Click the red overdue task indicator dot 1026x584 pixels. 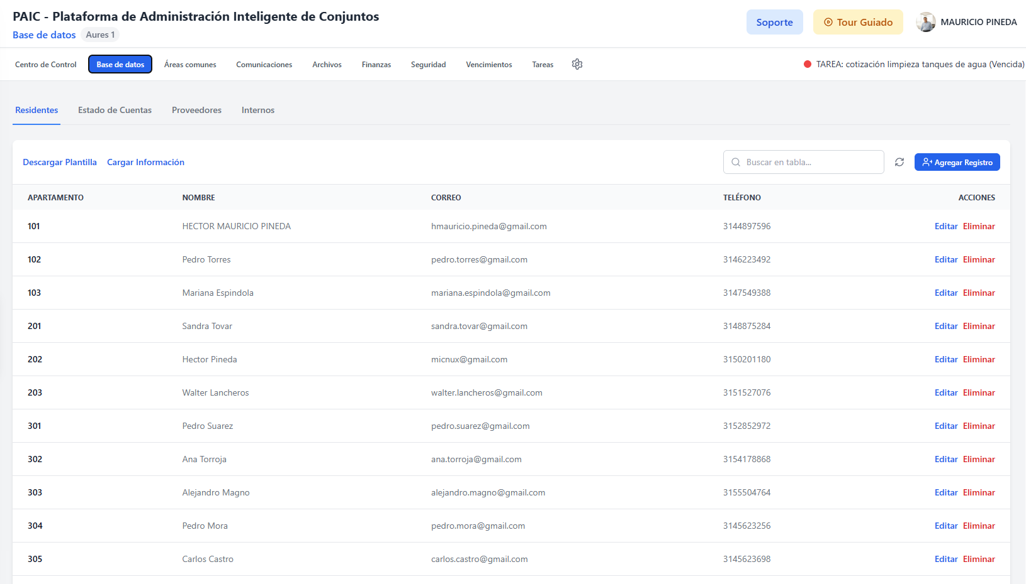coord(807,64)
